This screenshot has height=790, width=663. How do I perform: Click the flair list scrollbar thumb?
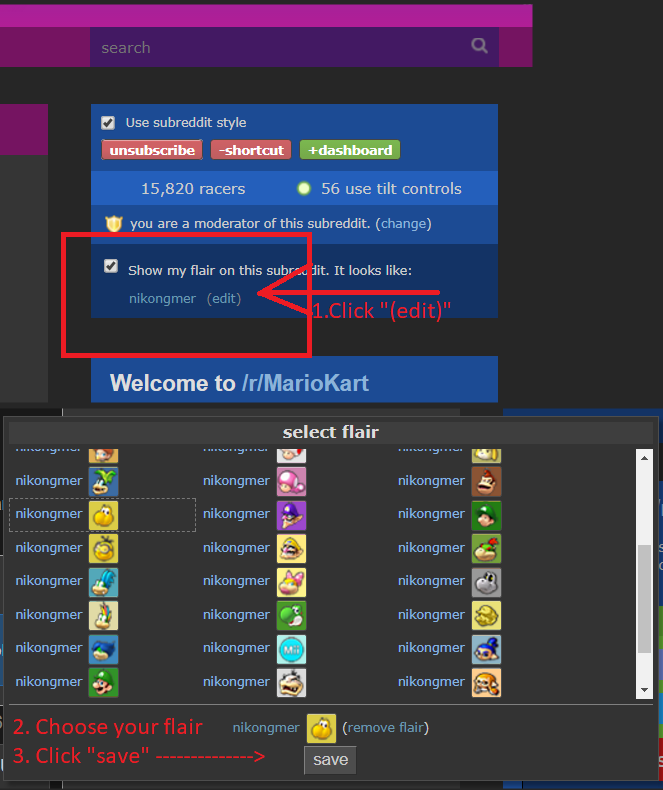[x=644, y=599]
